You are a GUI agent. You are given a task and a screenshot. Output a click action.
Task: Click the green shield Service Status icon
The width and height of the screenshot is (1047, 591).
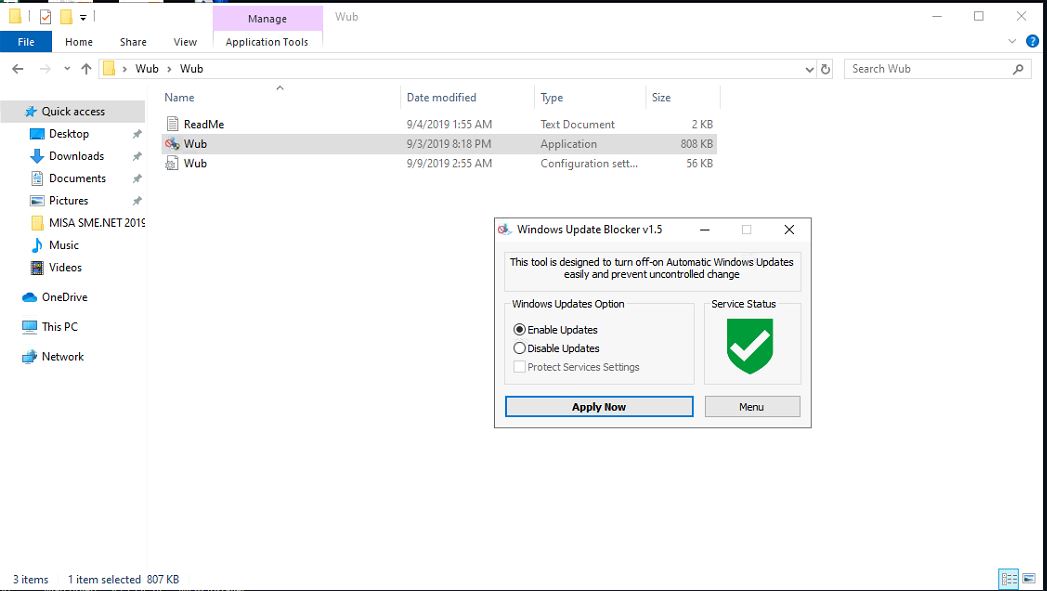[751, 346]
